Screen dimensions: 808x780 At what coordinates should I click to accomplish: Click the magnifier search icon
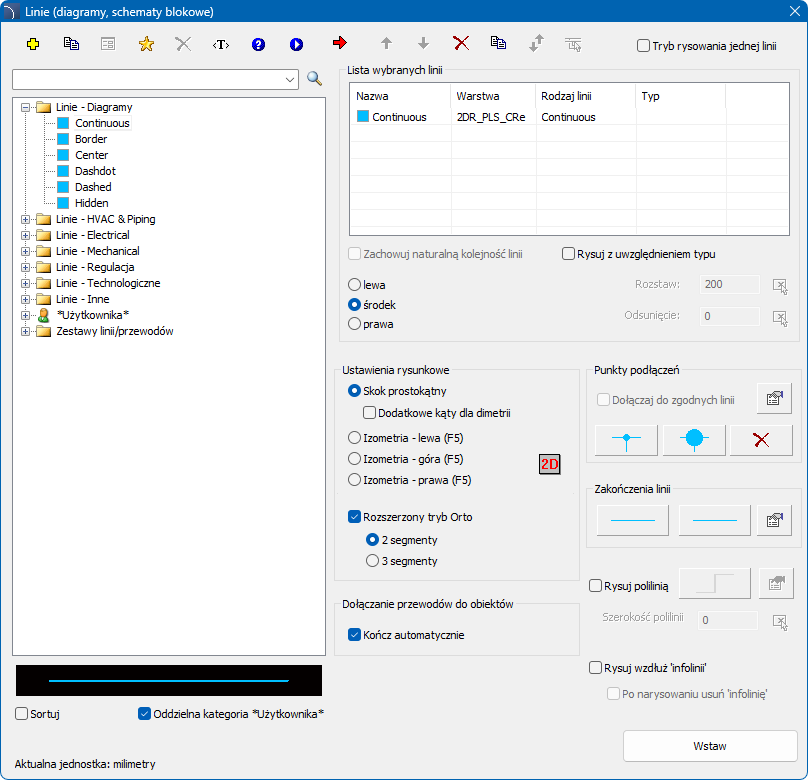pyautogui.click(x=314, y=79)
